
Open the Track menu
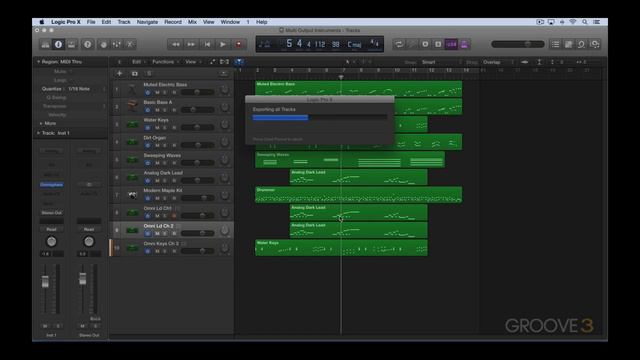click(x=124, y=22)
